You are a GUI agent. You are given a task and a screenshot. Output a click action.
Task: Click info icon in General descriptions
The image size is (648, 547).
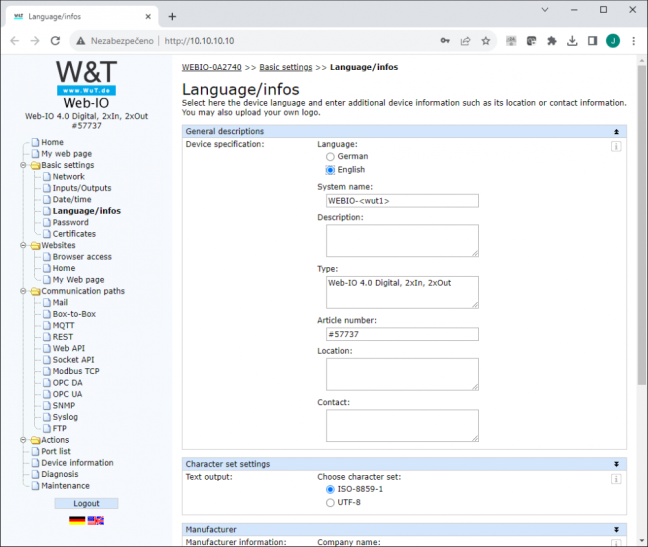[616, 146]
